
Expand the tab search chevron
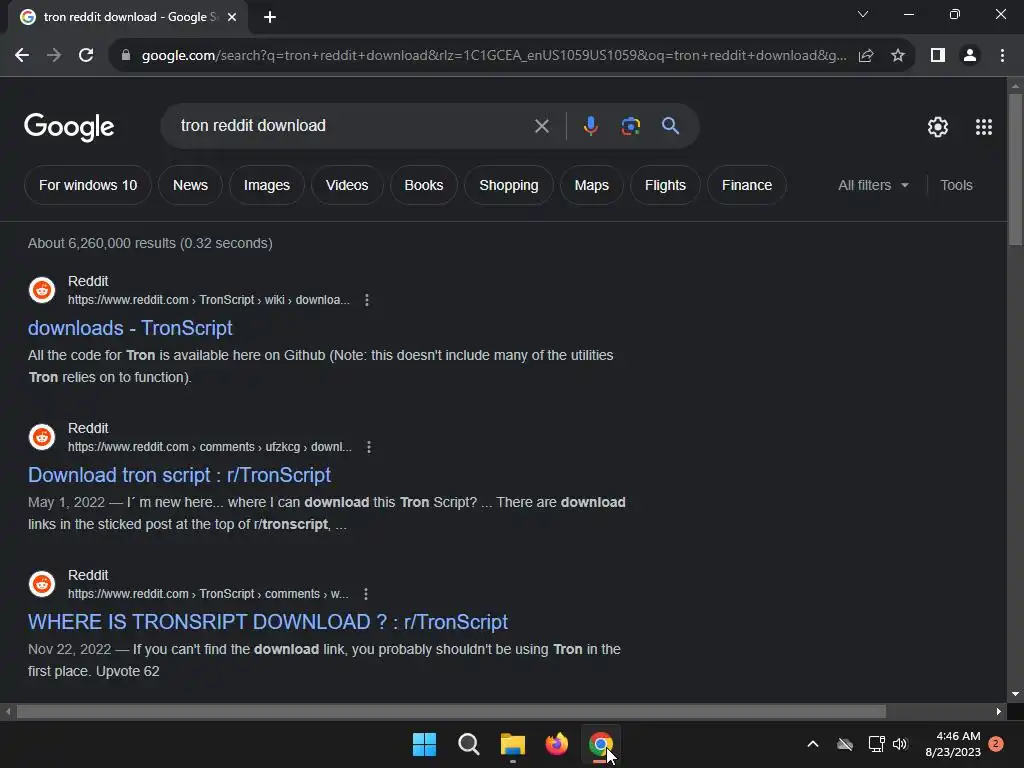pyautogui.click(x=863, y=14)
